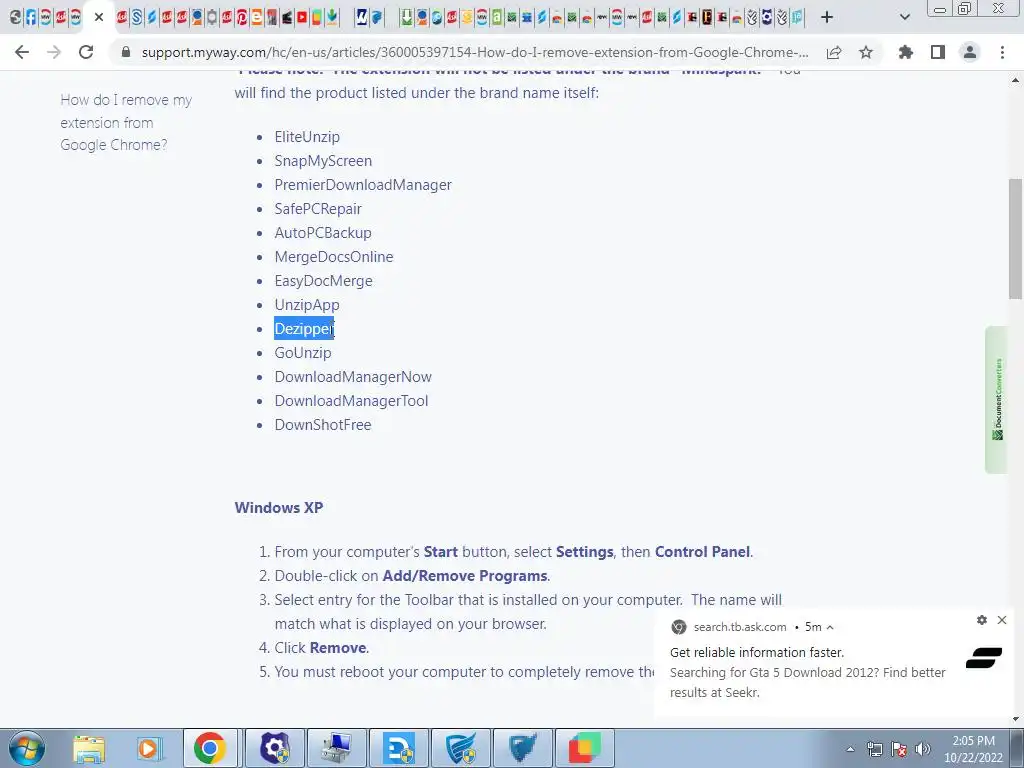Viewport: 1024px width, 768px height.
Task: Open the Extensions puzzle-piece menu
Action: pyautogui.click(x=905, y=52)
